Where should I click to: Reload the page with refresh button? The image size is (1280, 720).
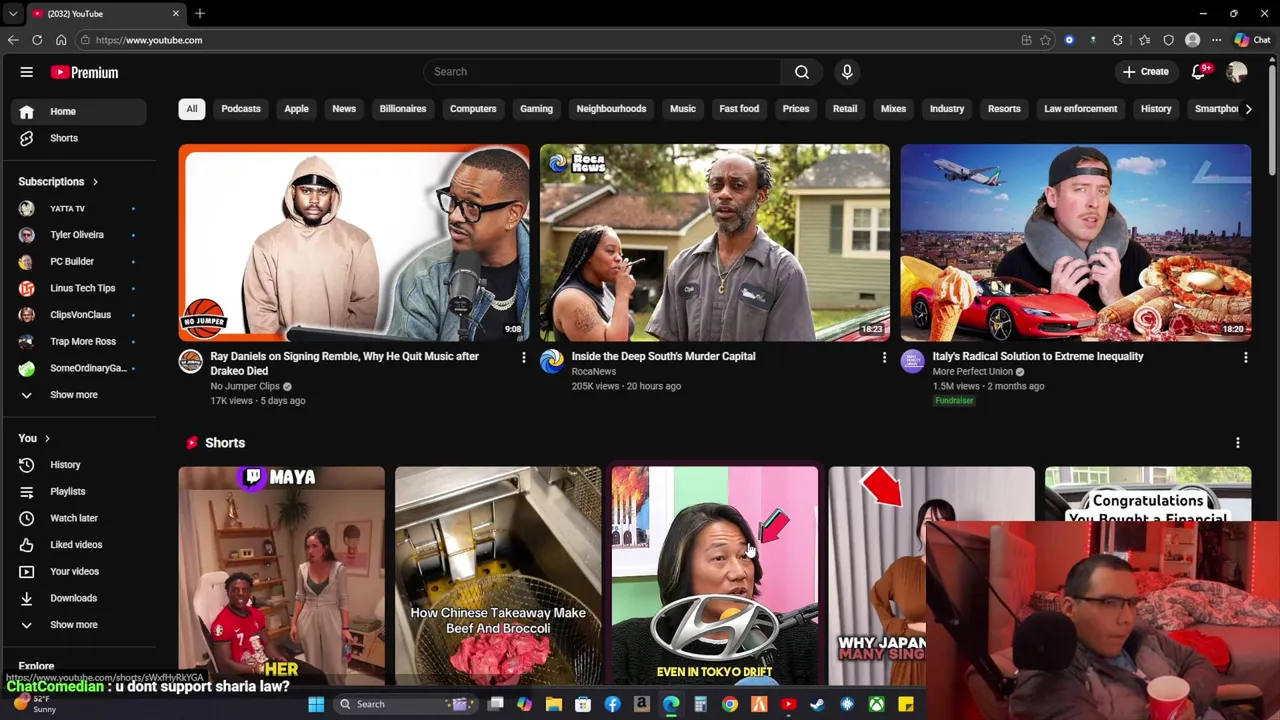37,40
